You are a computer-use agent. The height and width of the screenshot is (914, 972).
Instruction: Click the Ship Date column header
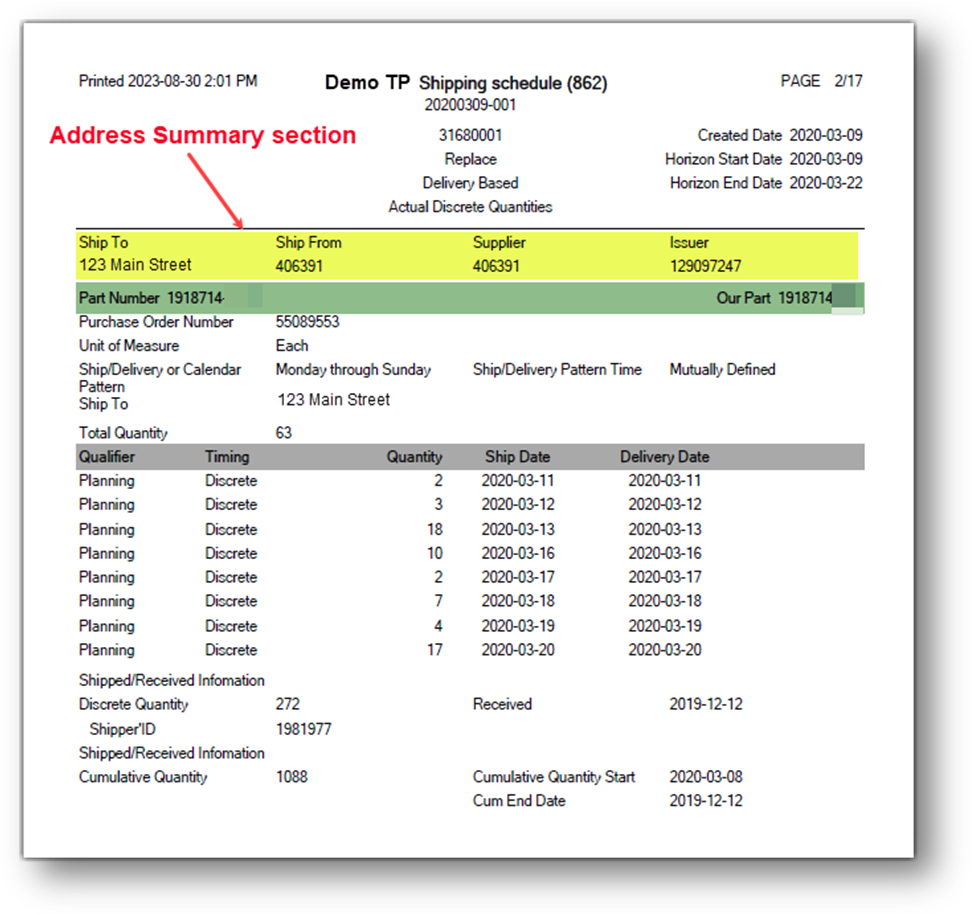click(518, 457)
